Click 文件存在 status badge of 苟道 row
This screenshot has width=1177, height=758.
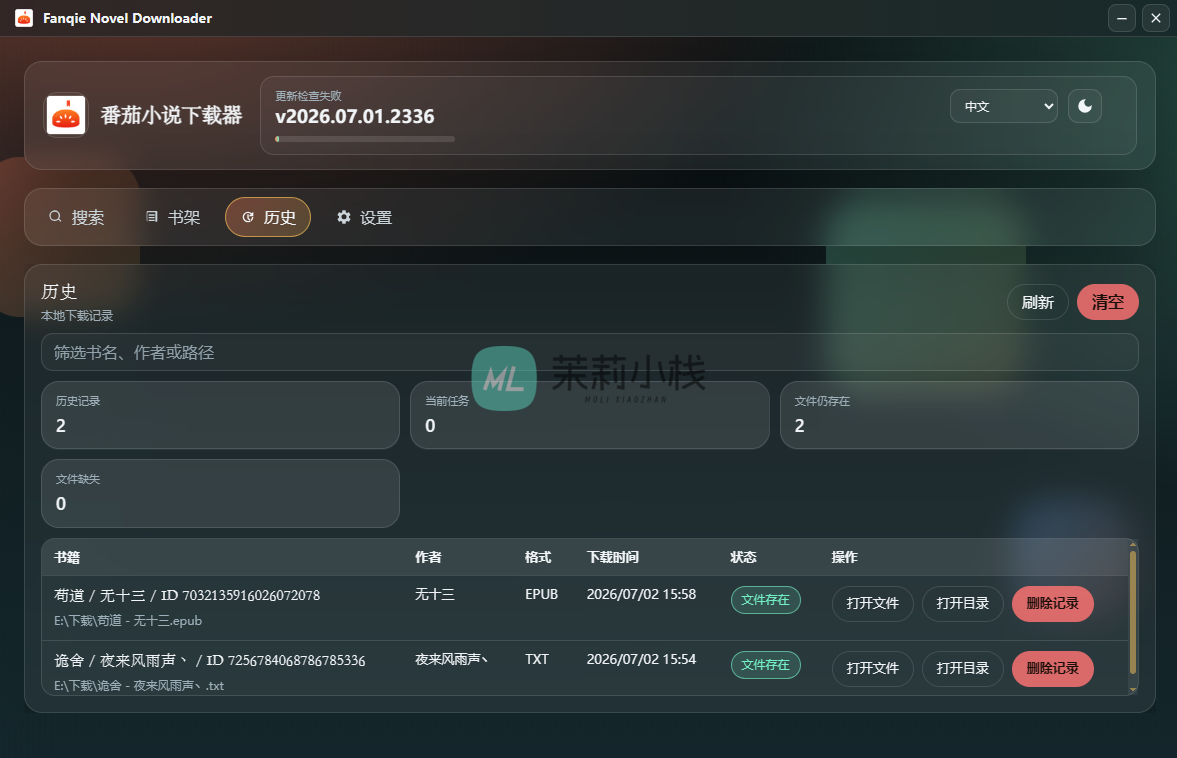(766, 600)
